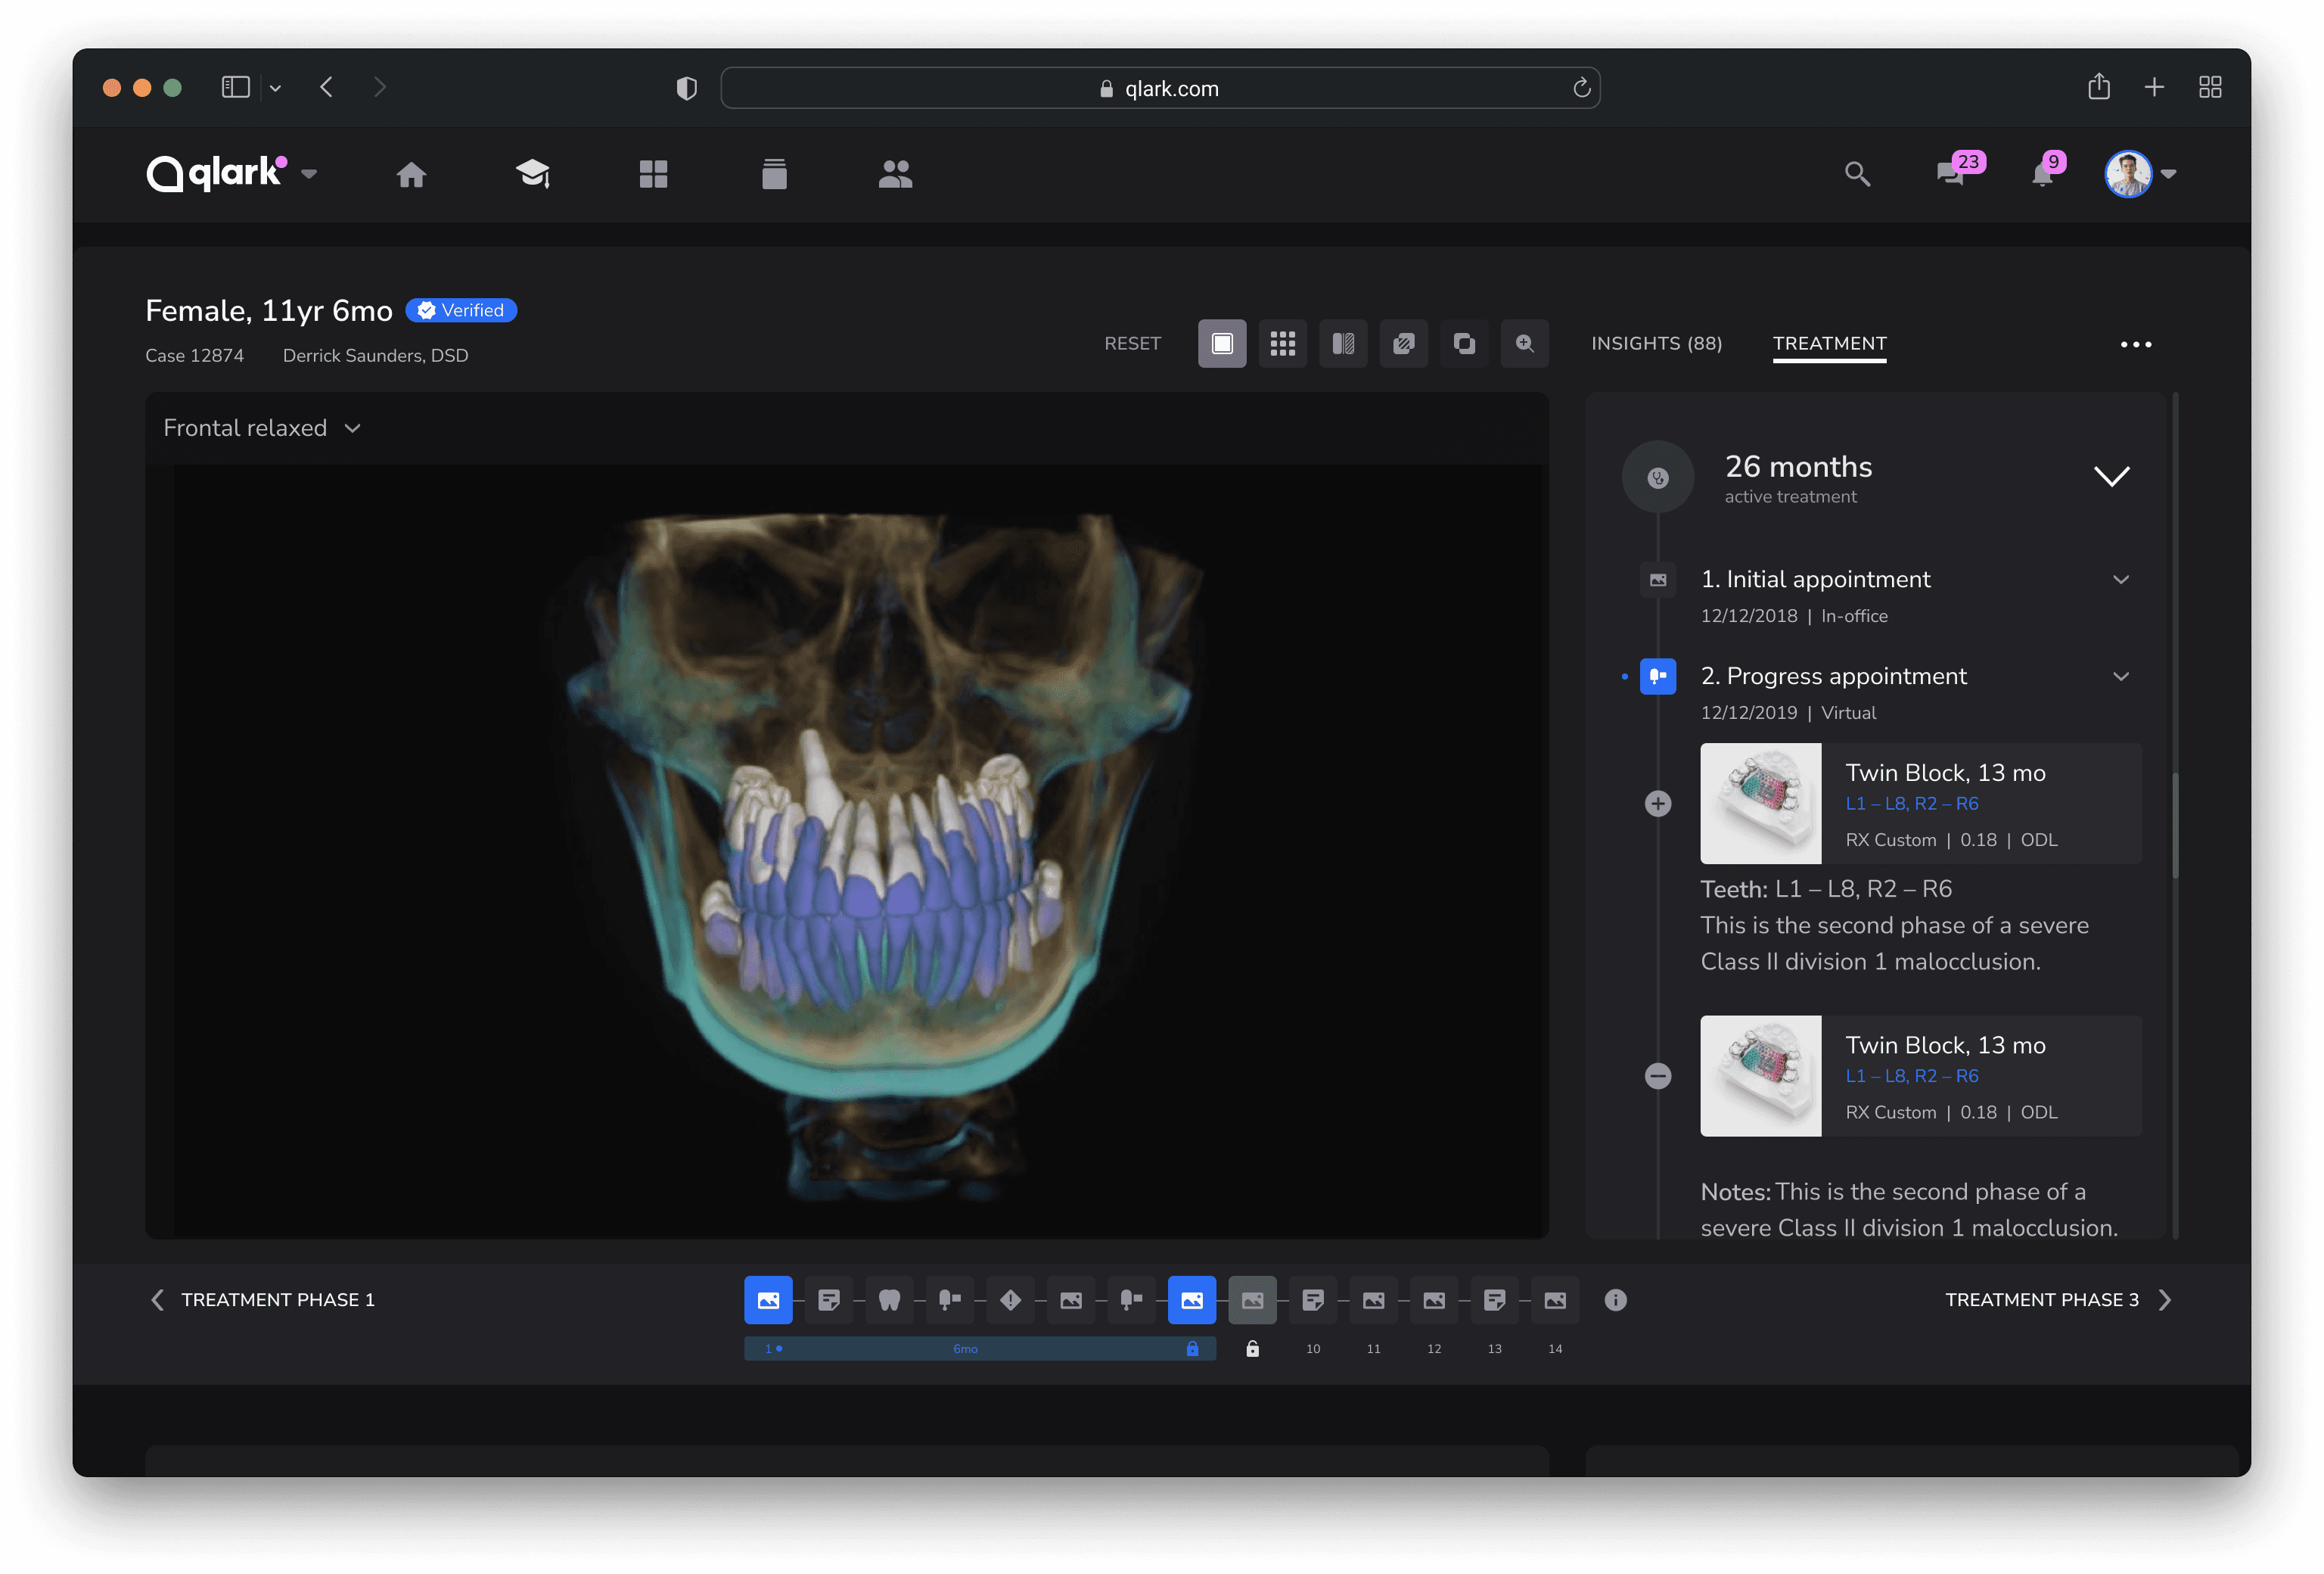
Task: Select the warning diamond timeline step
Action: (1010, 1300)
